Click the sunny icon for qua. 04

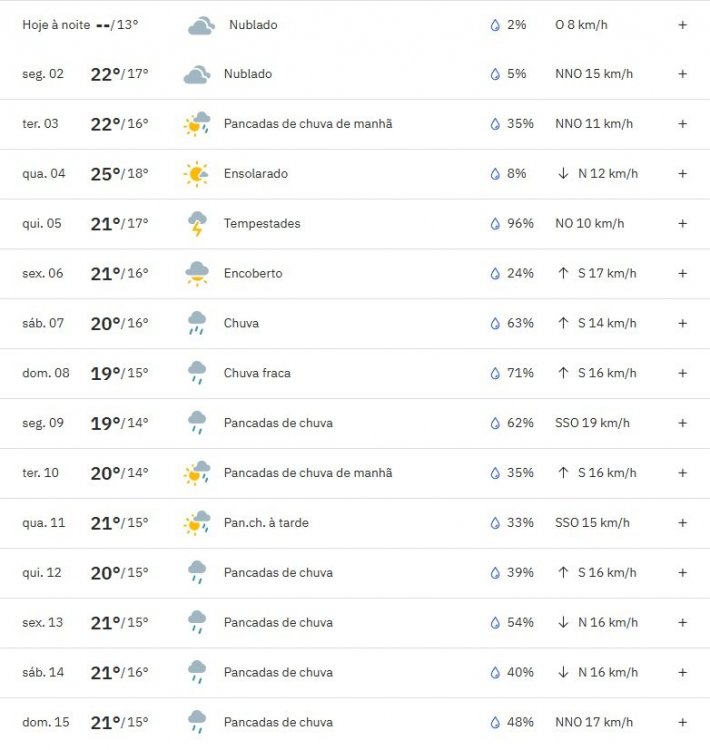[196, 174]
